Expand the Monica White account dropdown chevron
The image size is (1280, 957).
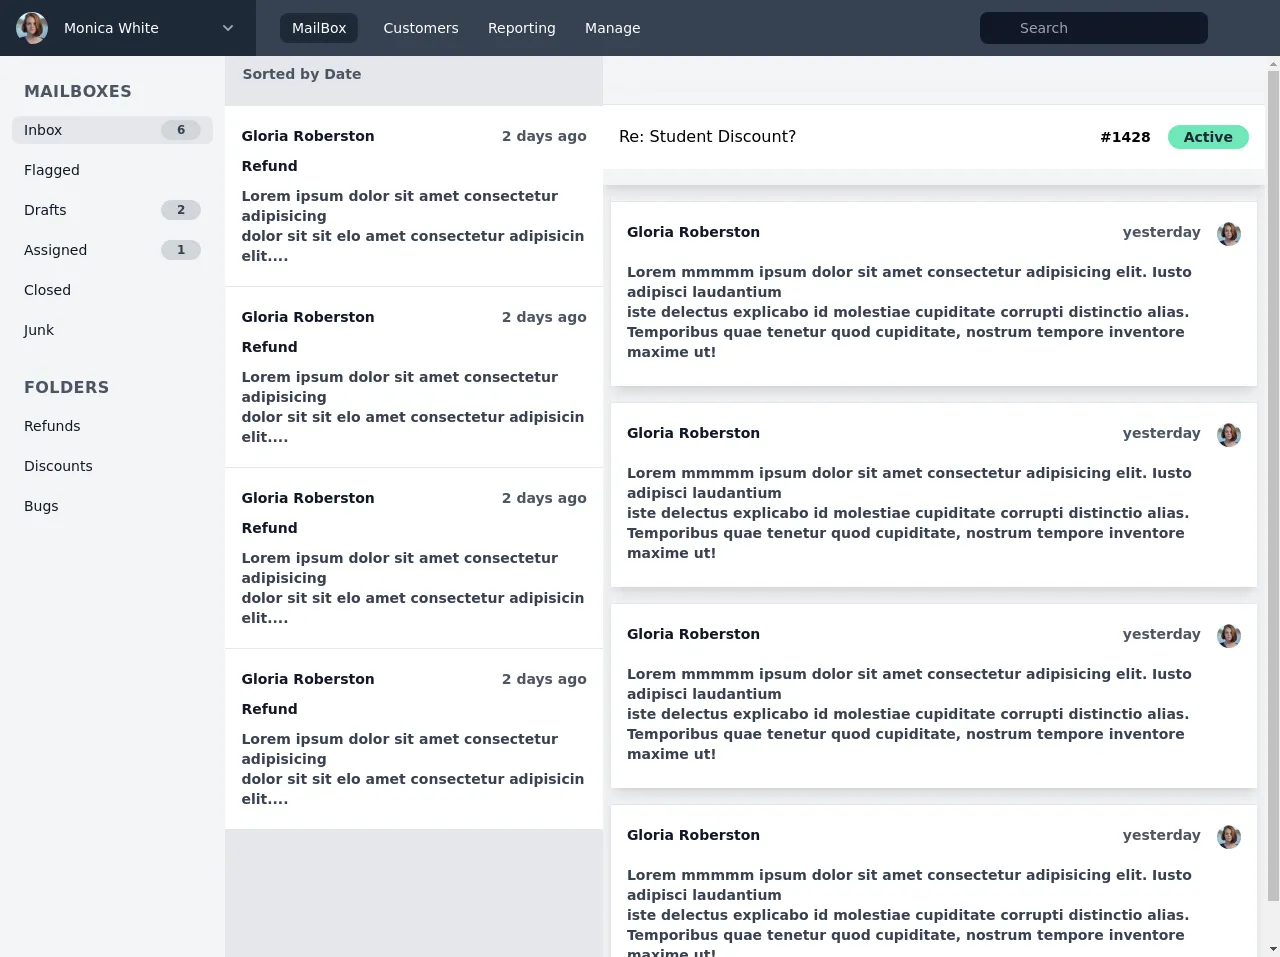tap(228, 28)
